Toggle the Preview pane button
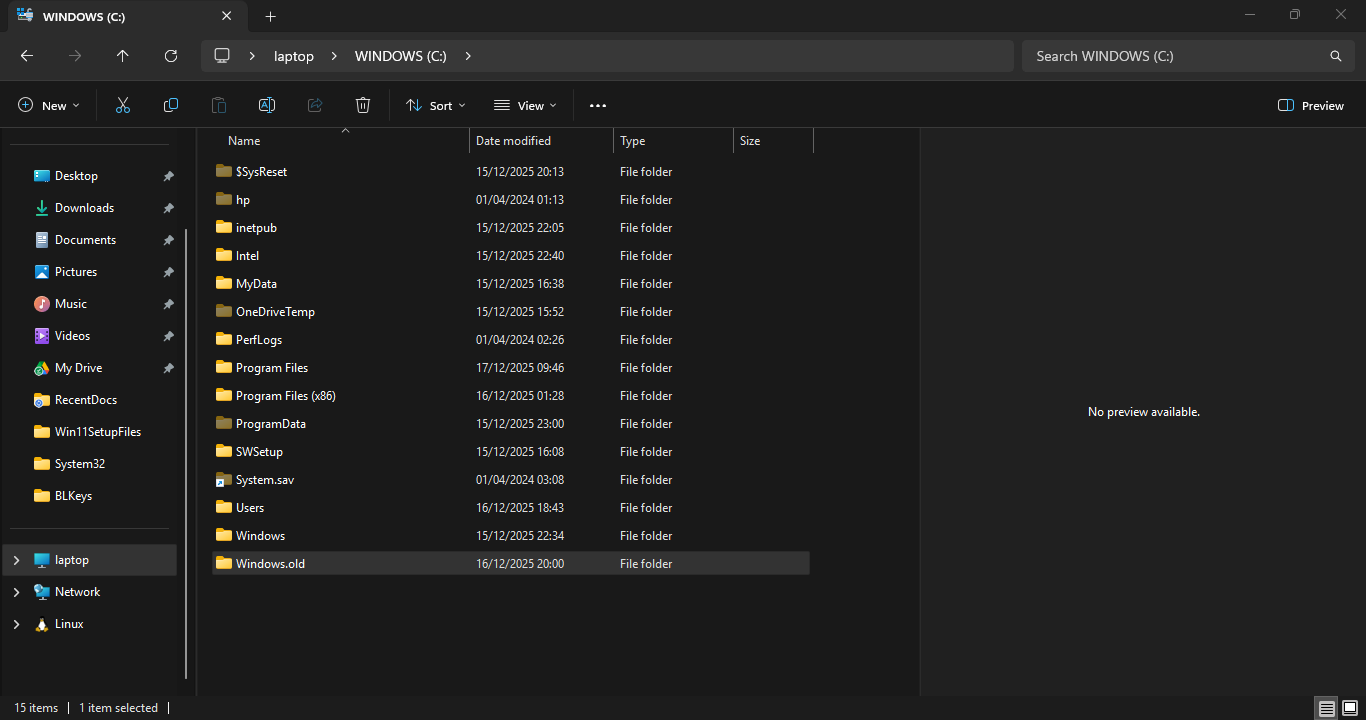The image size is (1366, 720). [1311, 105]
